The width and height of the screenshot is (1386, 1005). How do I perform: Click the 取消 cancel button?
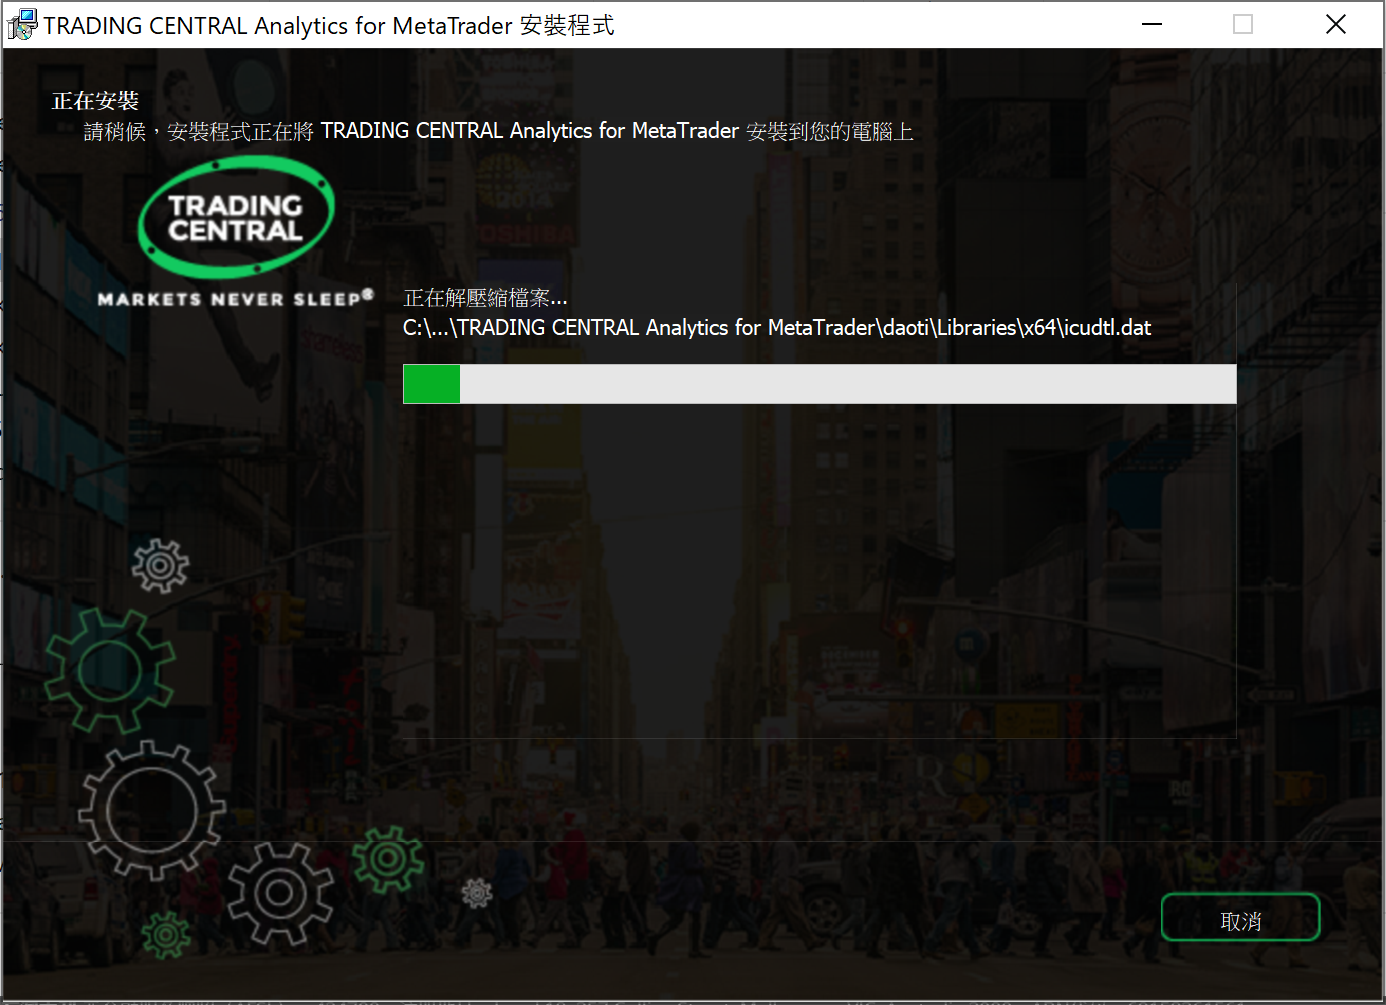(x=1240, y=918)
